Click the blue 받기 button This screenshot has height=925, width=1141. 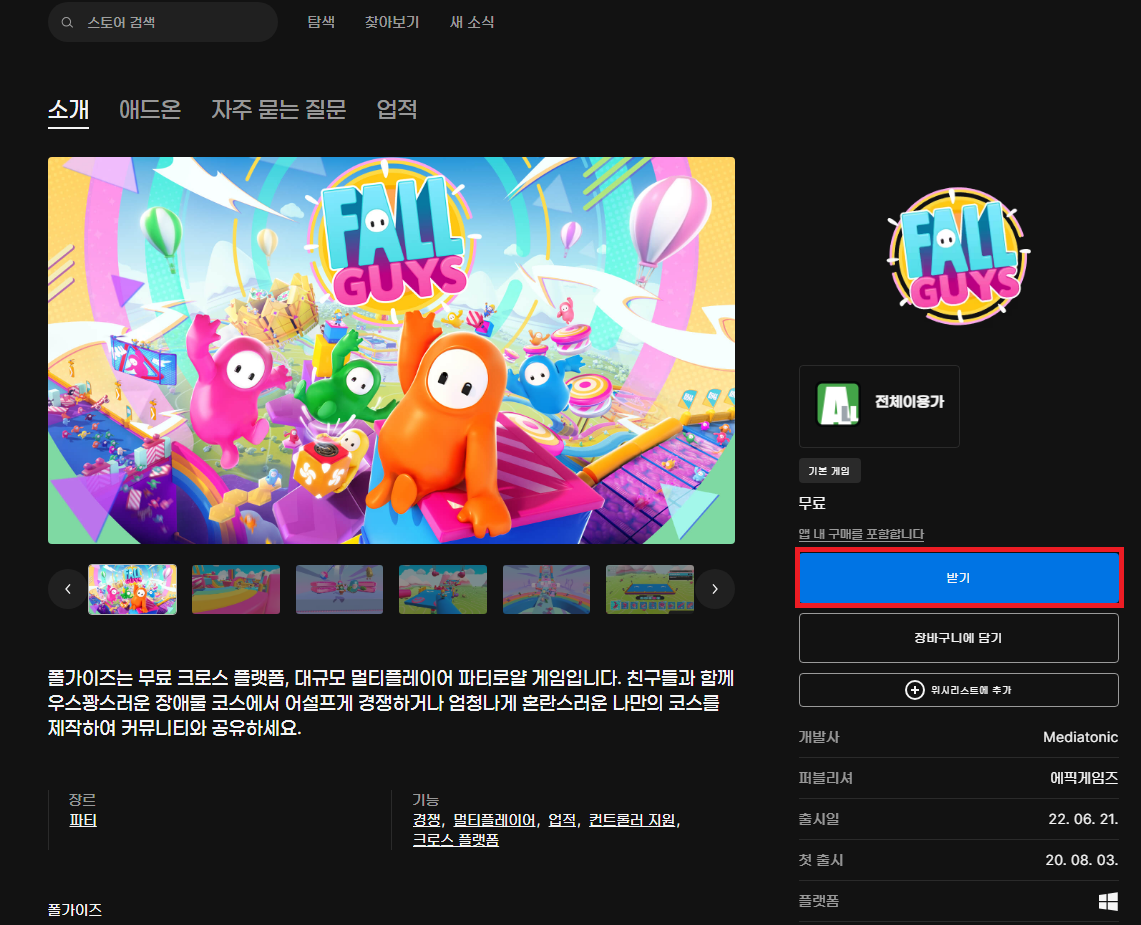pyautogui.click(x=958, y=578)
